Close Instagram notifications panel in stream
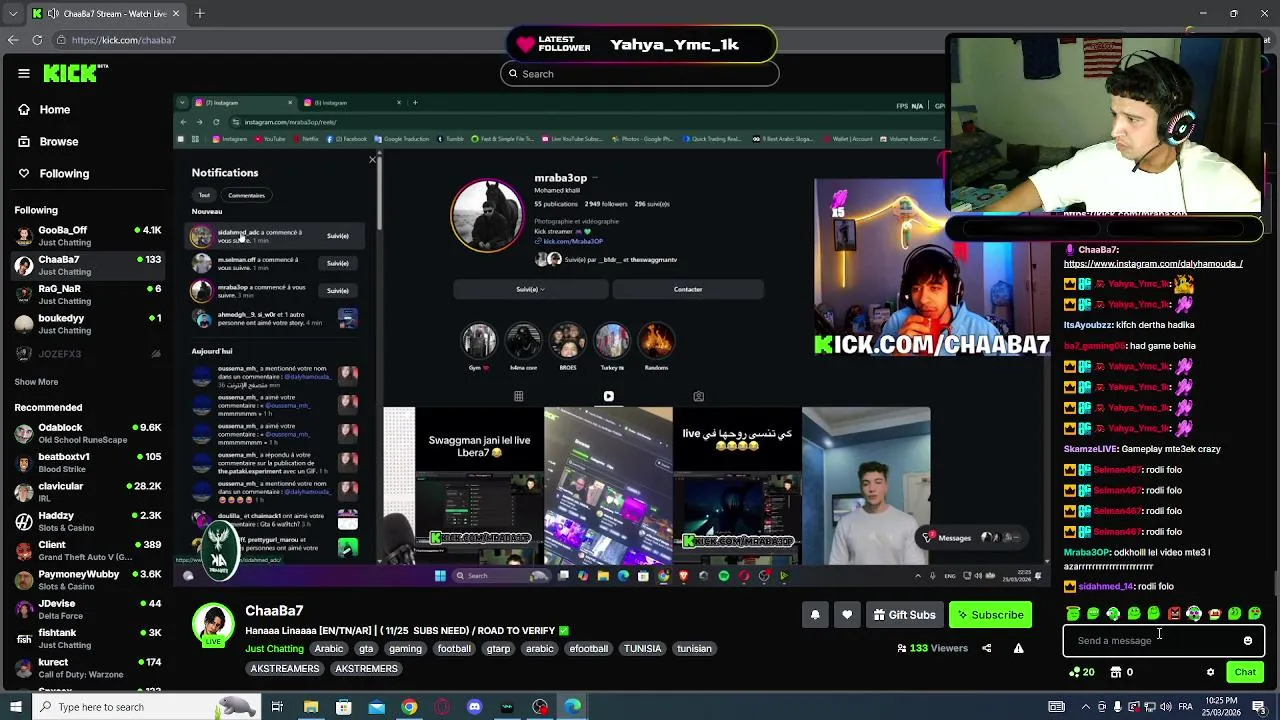 click(372, 160)
